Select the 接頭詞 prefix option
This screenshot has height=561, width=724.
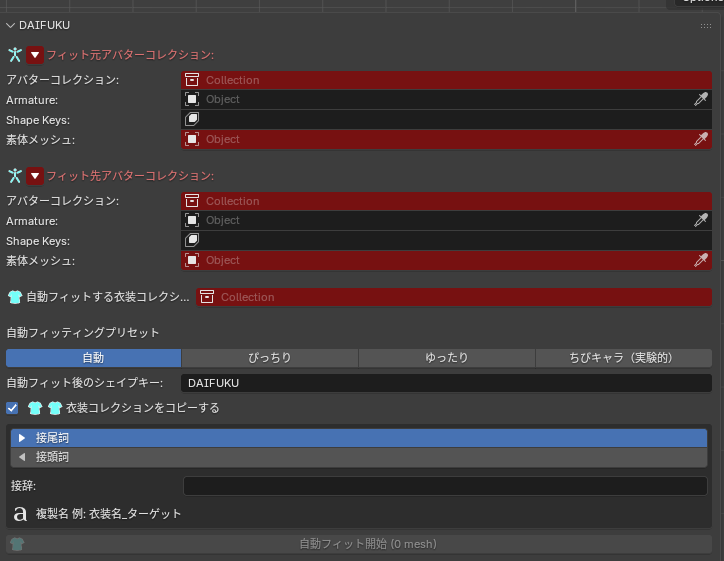[x=359, y=457]
